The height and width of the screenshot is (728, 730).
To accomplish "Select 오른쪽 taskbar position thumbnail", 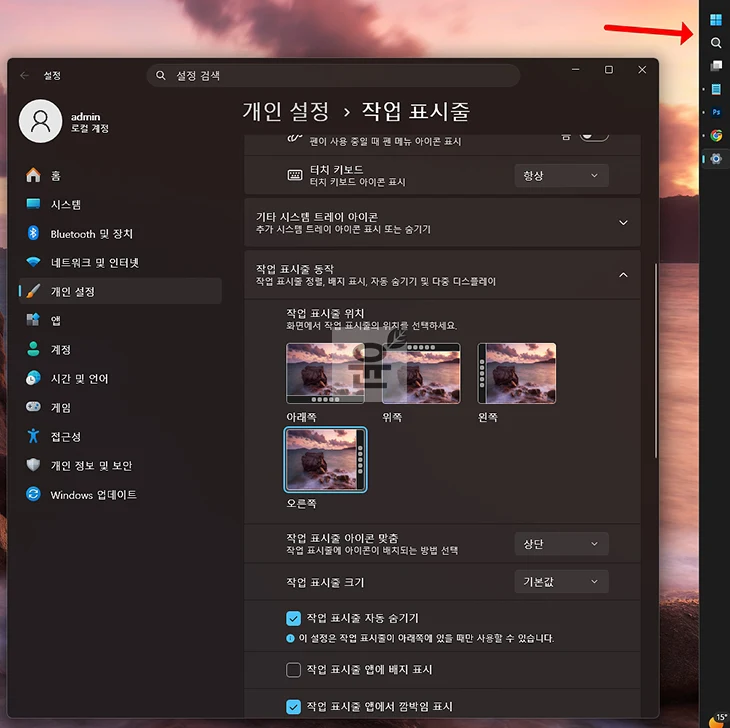I will (325, 459).
